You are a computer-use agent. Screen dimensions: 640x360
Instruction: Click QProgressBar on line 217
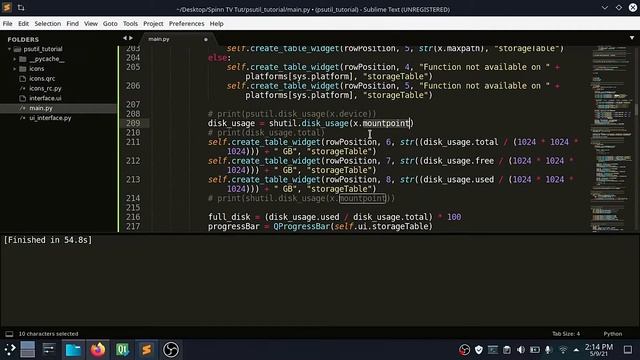301,227
